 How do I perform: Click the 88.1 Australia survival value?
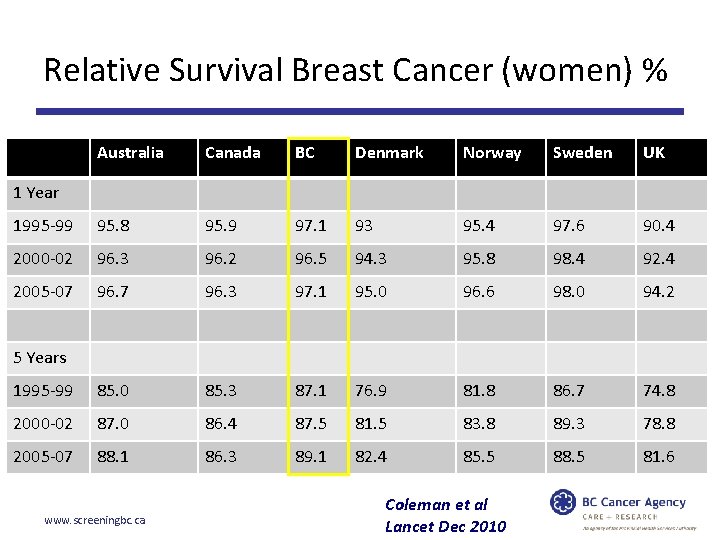coord(112,457)
